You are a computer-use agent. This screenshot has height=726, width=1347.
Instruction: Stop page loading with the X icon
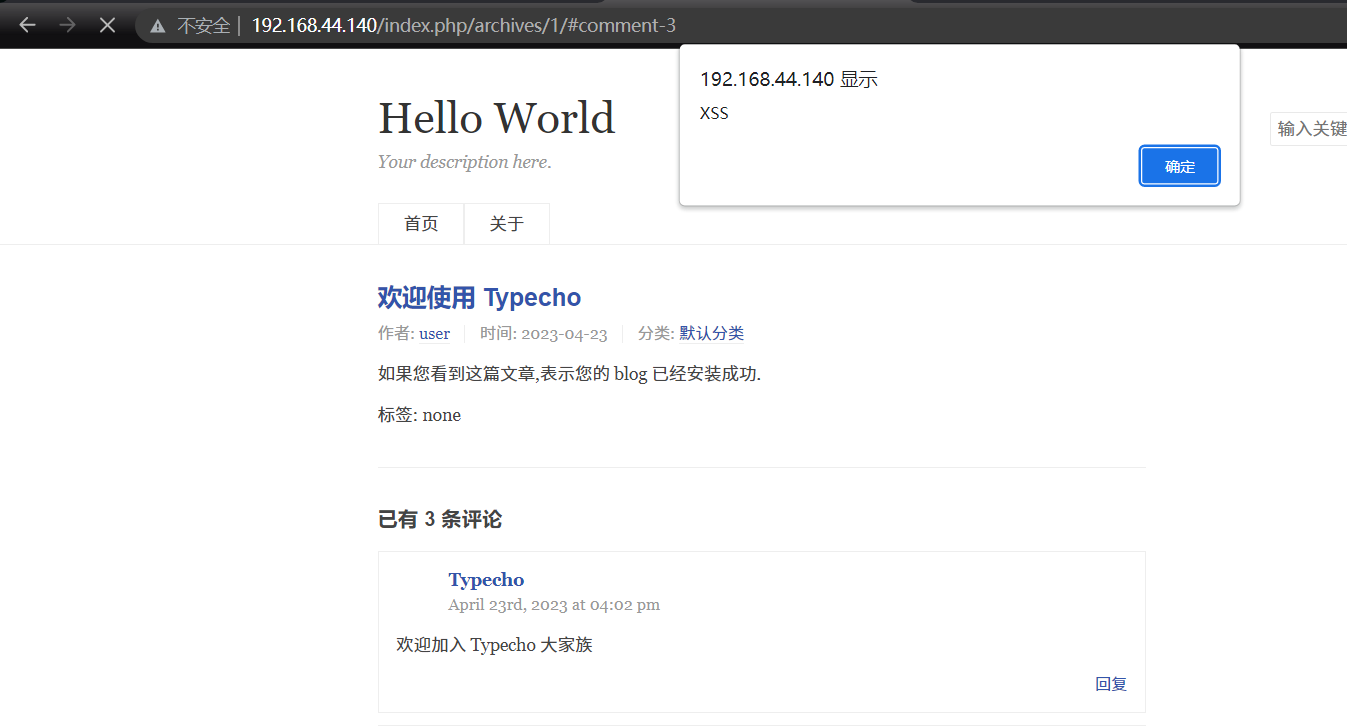pyautogui.click(x=108, y=25)
